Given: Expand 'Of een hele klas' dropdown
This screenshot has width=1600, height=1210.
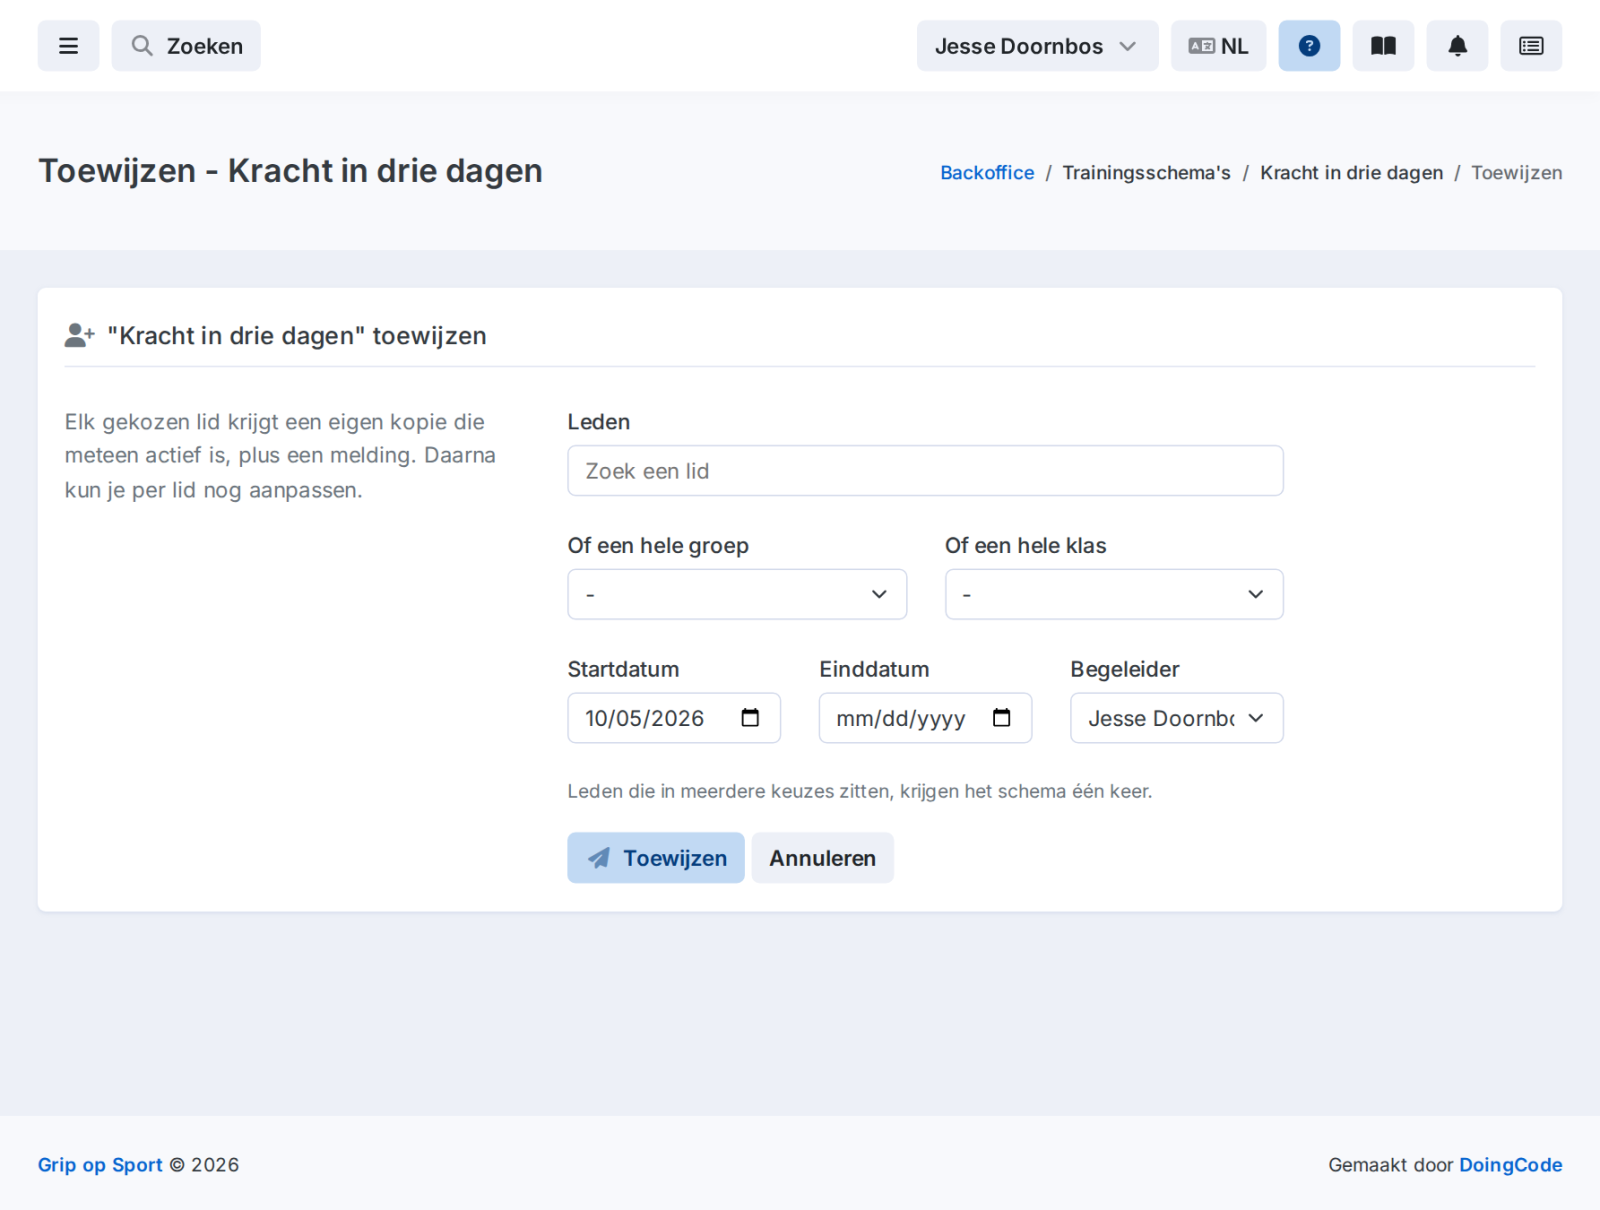Looking at the screenshot, I should click(x=1114, y=594).
